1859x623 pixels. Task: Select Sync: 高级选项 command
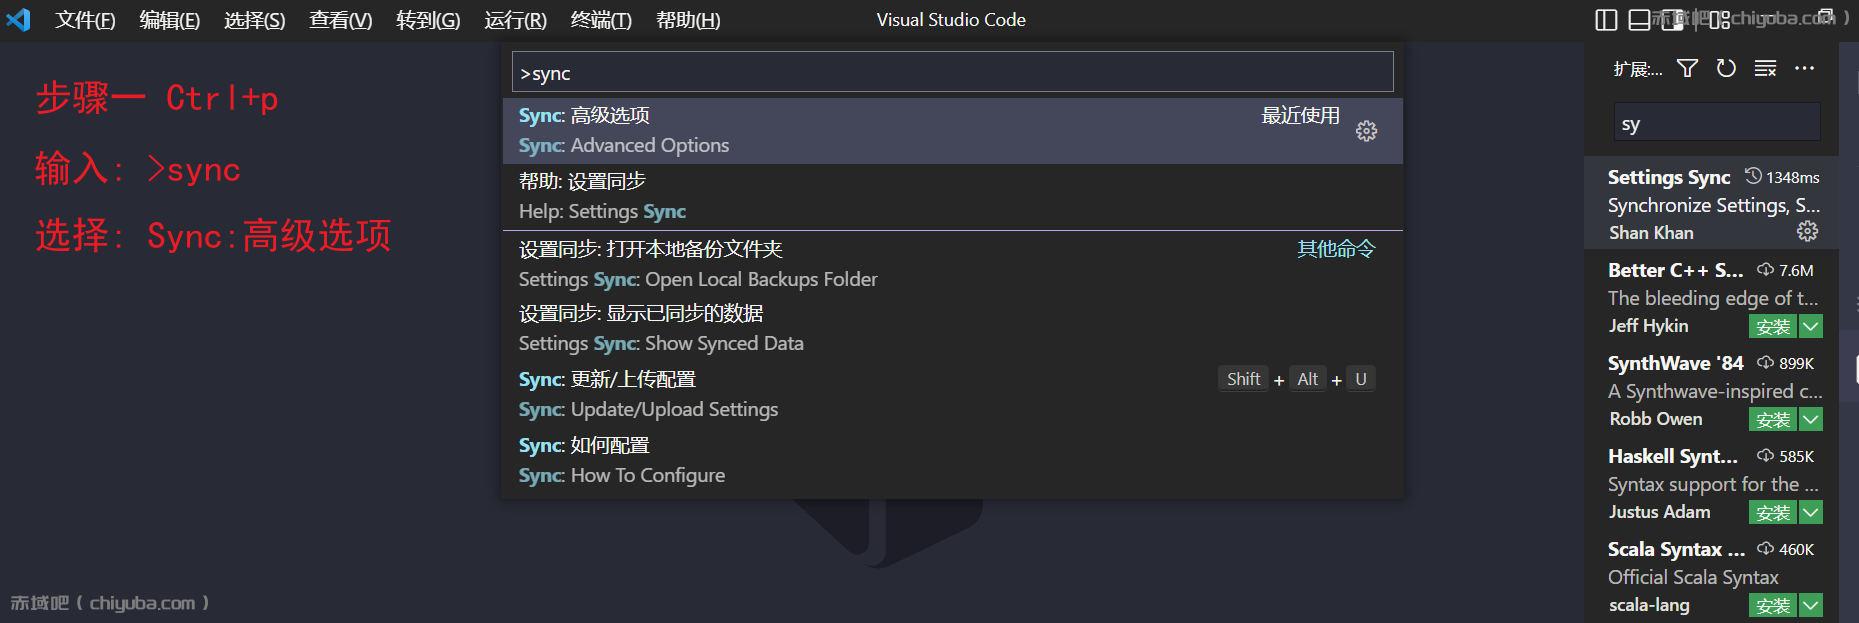(x=952, y=131)
